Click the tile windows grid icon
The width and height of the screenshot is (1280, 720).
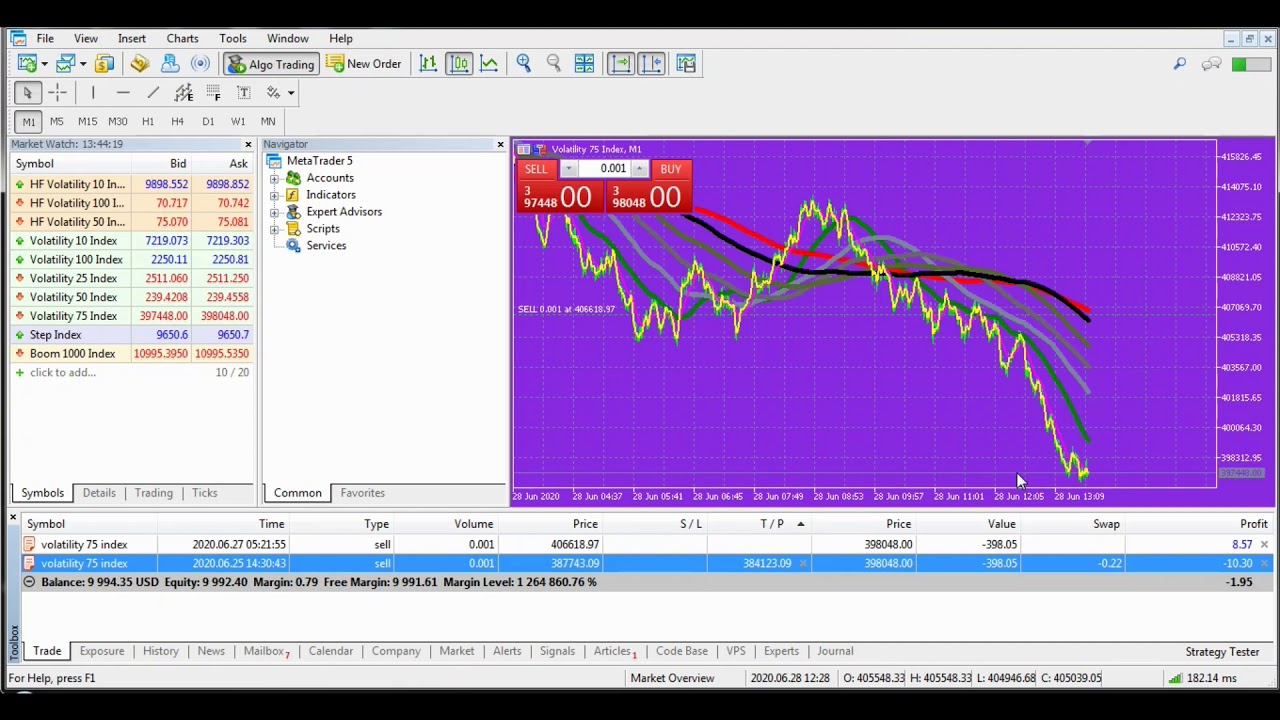[x=584, y=64]
